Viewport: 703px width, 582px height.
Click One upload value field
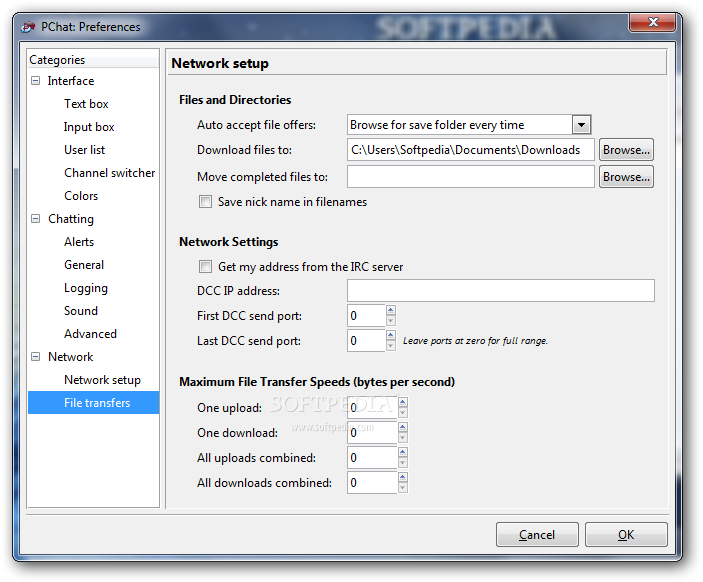pos(372,408)
